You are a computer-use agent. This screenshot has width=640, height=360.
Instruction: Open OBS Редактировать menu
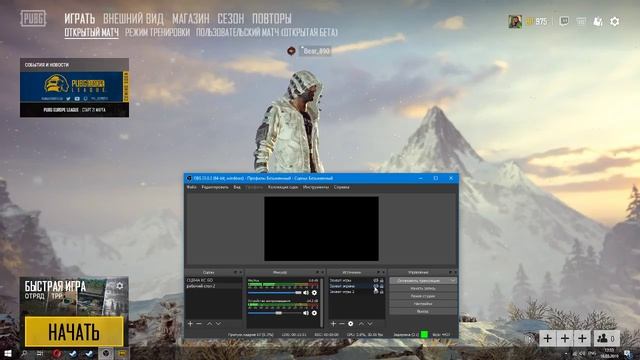(x=215, y=187)
